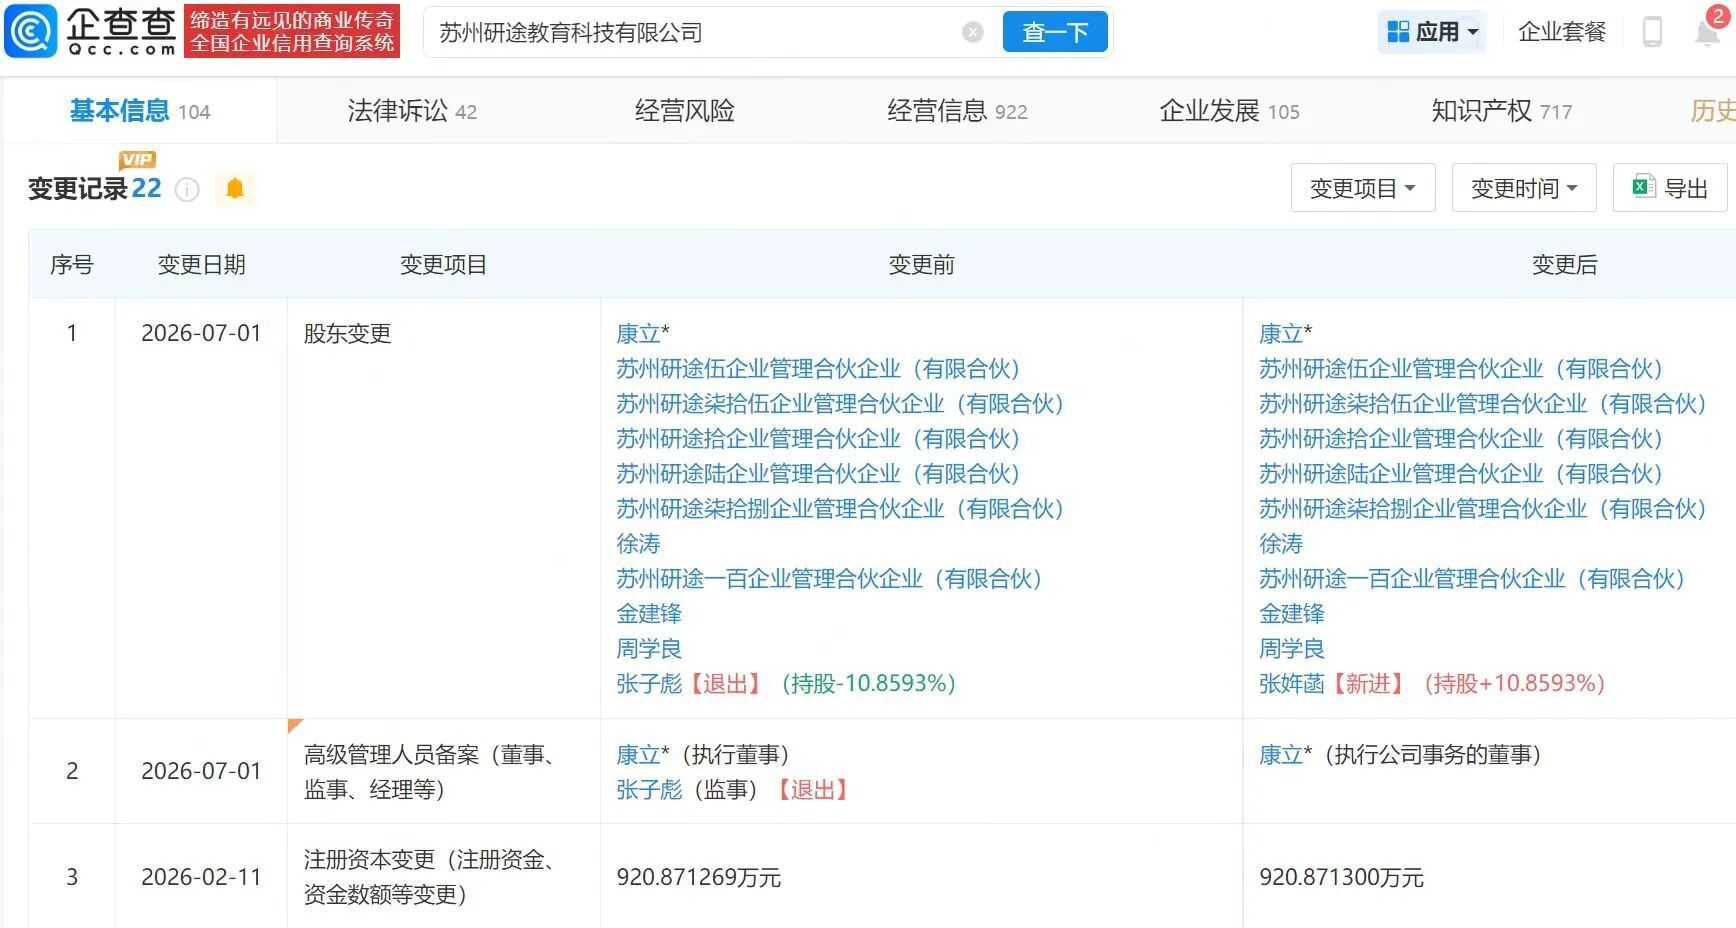Image resolution: width=1736 pixels, height=928 pixels.
Task: Open 苏州研途伍企业管理合伙企业 in 变更后 column
Action: point(1461,369)
